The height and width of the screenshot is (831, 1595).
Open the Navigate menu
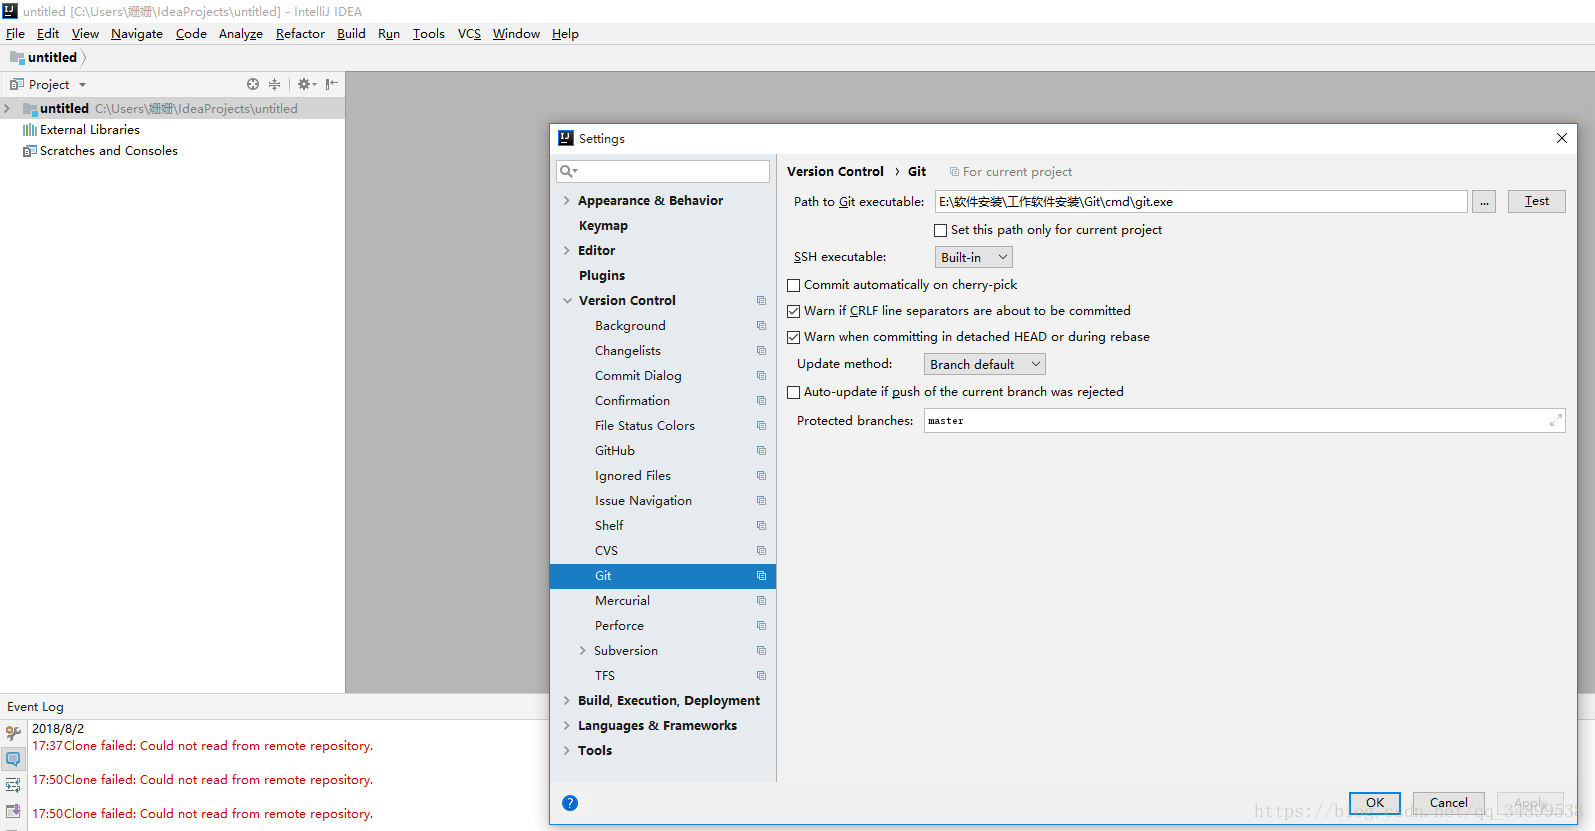[137, 34]
